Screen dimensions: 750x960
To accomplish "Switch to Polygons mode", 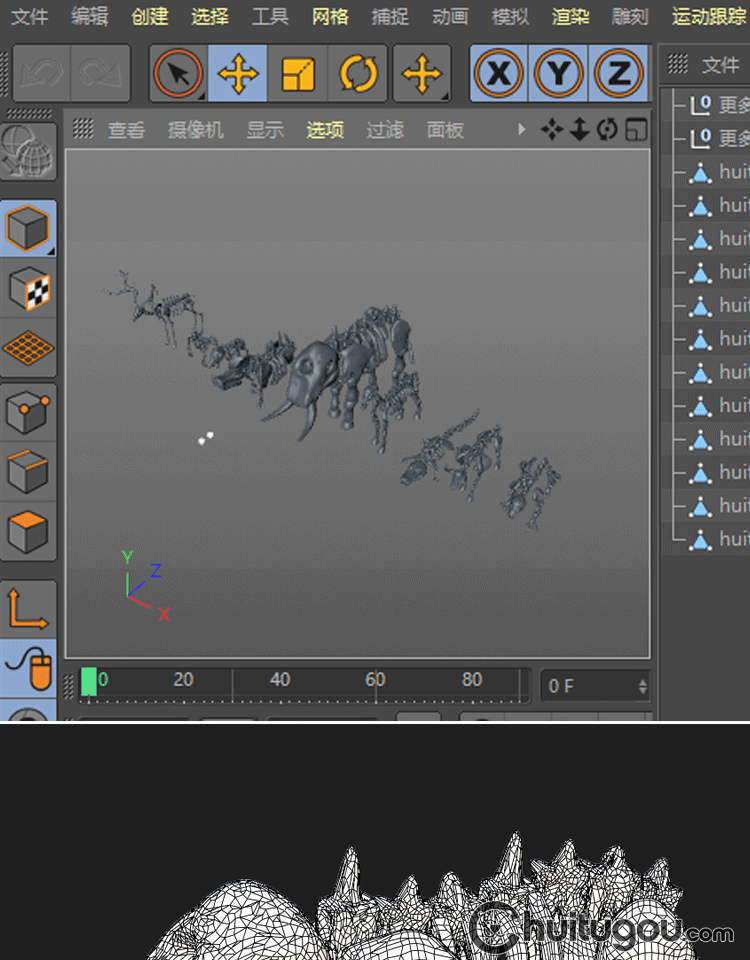I will (28, 531).
